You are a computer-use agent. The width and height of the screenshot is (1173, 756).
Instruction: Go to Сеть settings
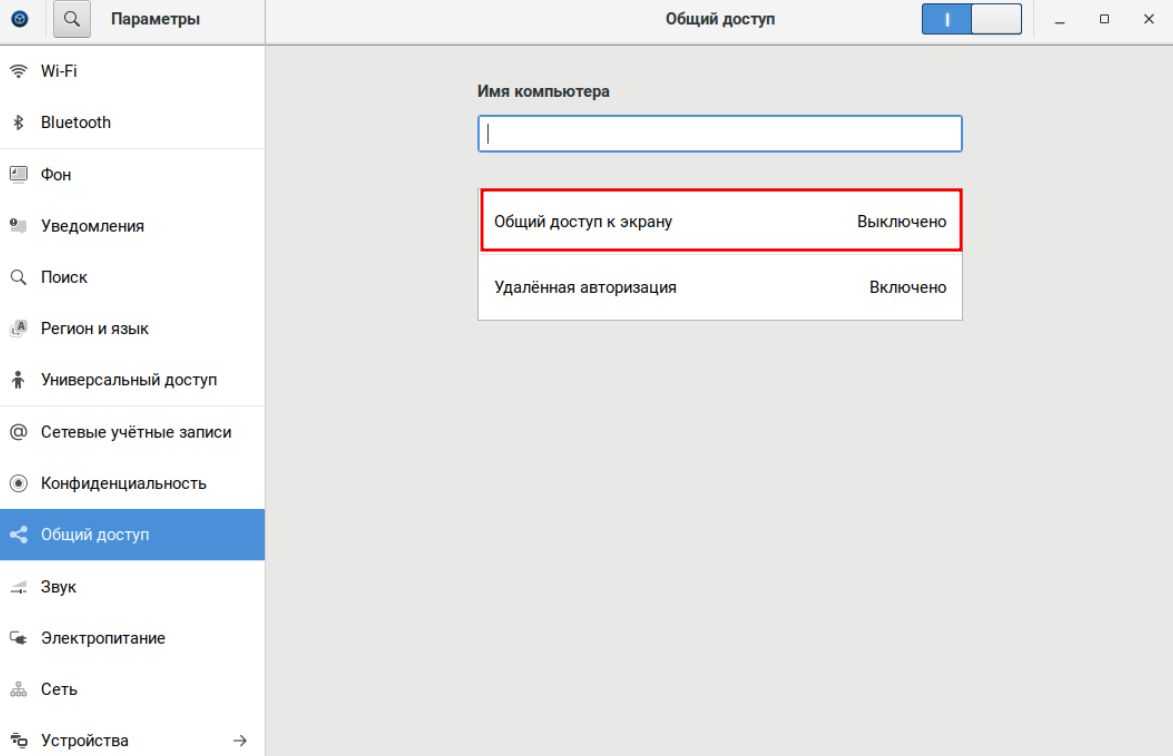pos(59,690)
